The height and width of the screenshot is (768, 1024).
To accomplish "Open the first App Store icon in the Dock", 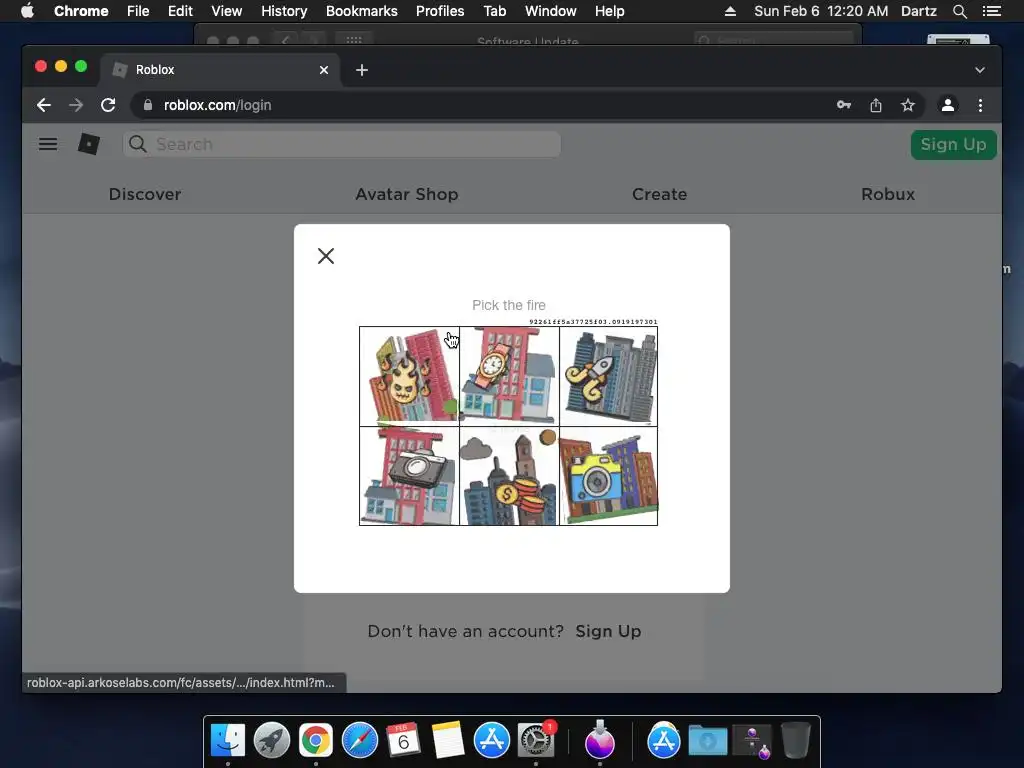I will (x=492, y=740).
